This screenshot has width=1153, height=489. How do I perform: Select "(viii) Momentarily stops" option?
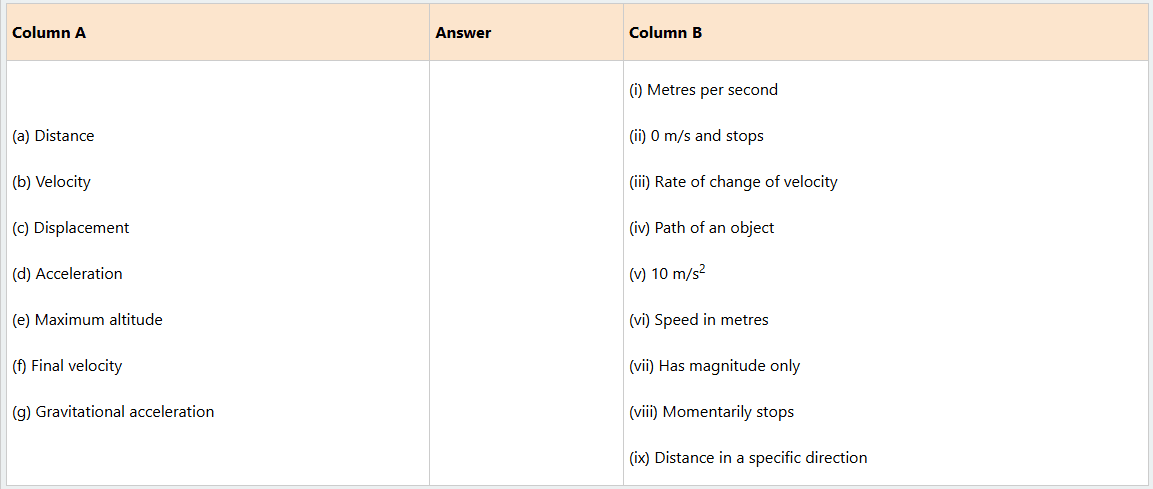coord(711,412)
